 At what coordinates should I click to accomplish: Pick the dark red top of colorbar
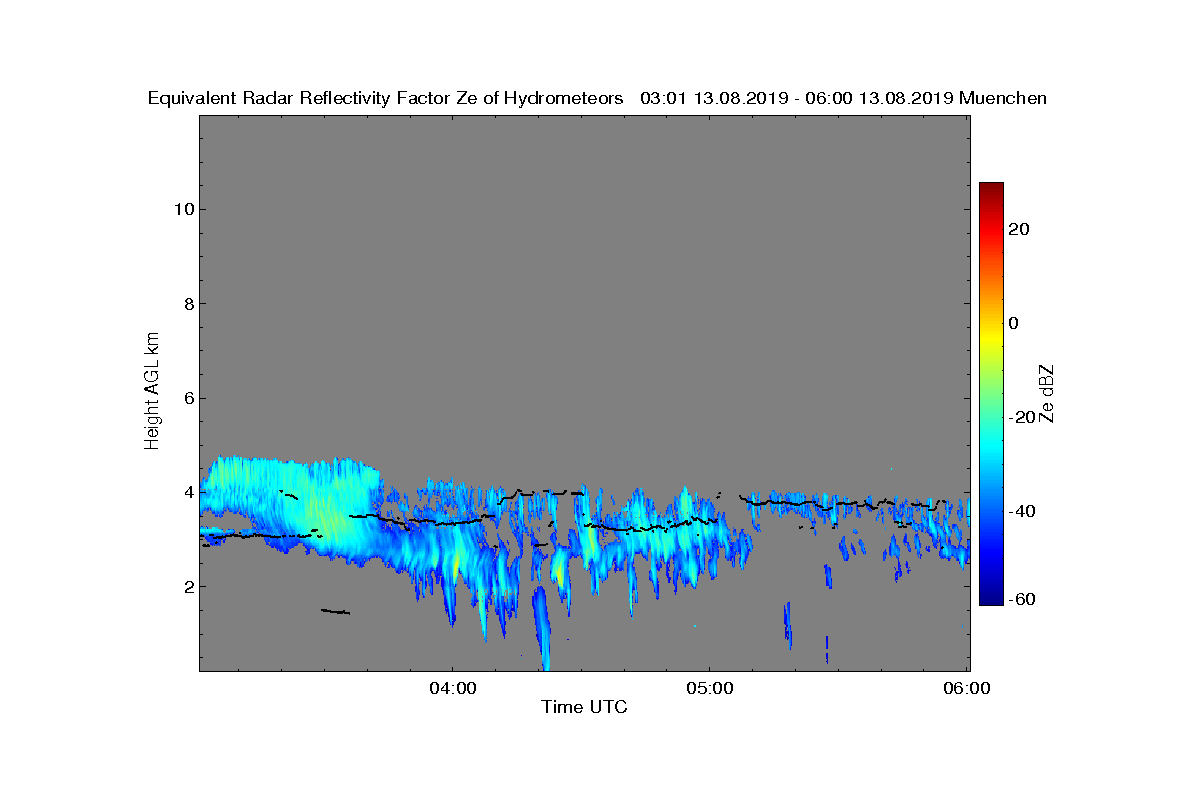point(991,188)
